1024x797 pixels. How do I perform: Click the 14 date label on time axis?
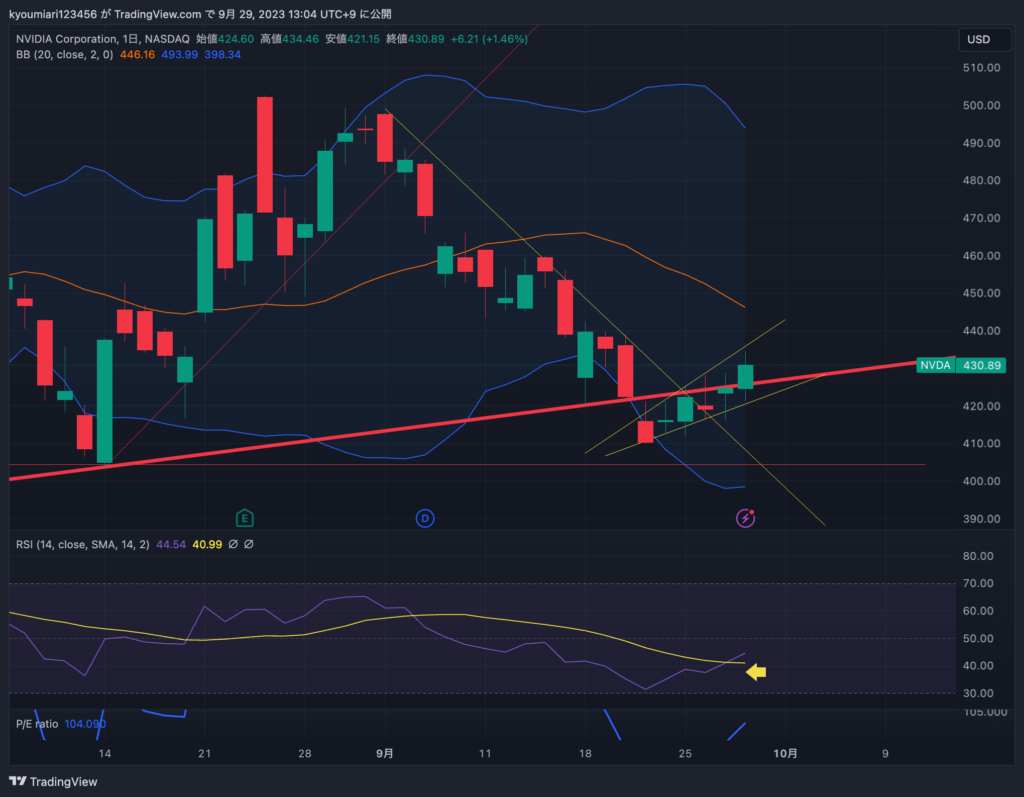pos(104,753)
